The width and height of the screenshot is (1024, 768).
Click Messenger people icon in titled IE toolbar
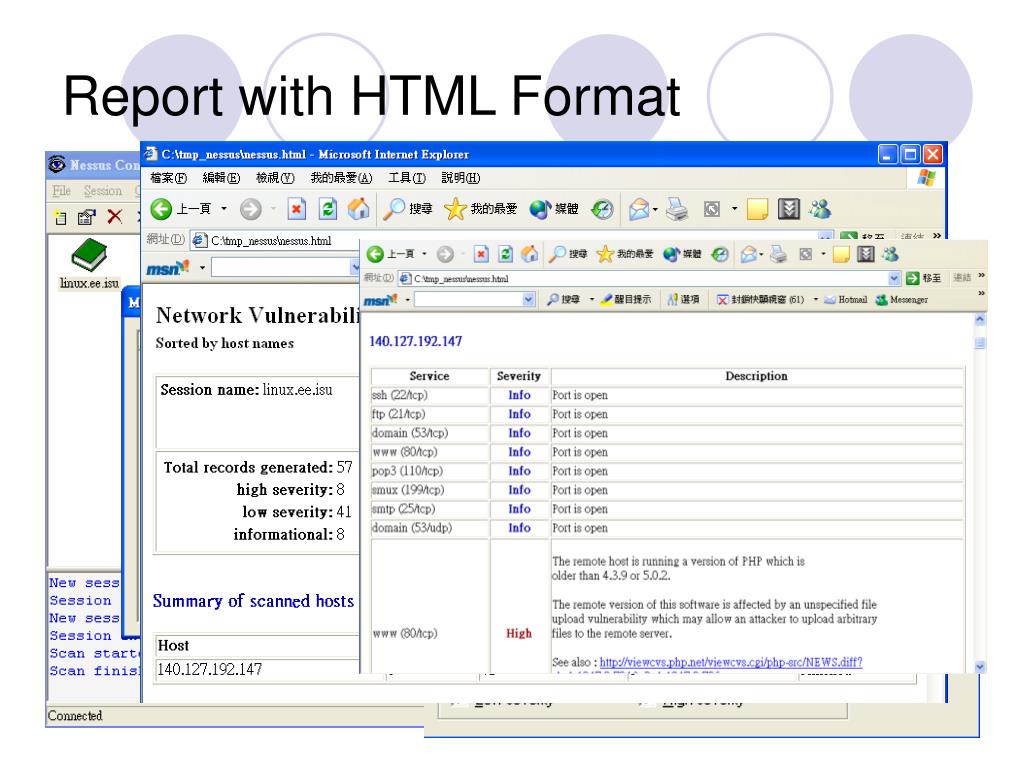pos(820,209)
